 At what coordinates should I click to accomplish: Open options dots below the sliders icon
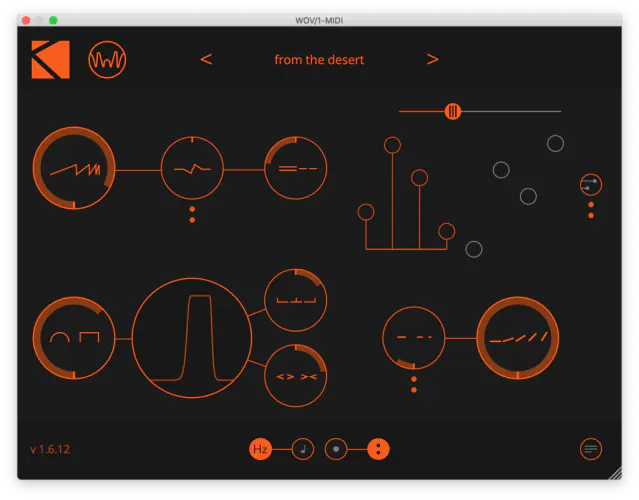pyautogui.click(x=591, y=210)
